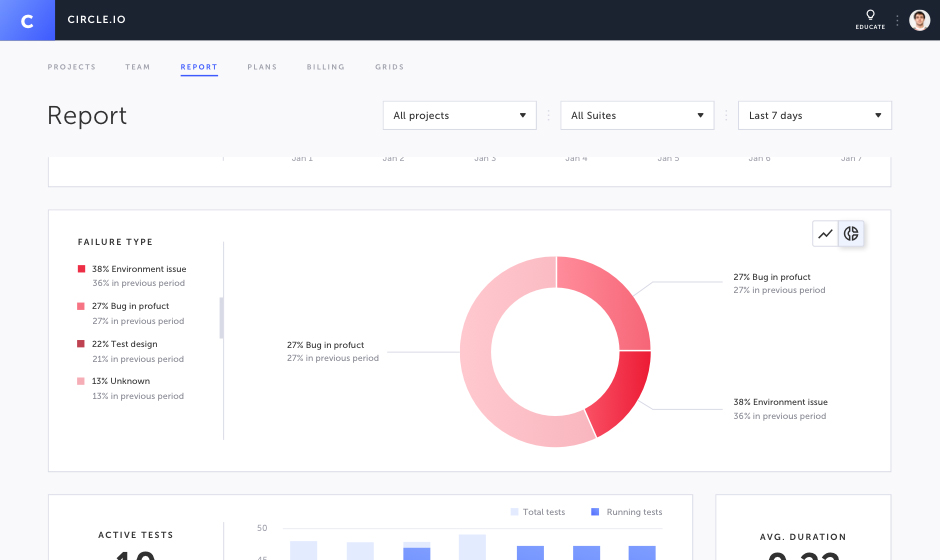
Task: Select the Report tab
Action: (x=199, y=67)
